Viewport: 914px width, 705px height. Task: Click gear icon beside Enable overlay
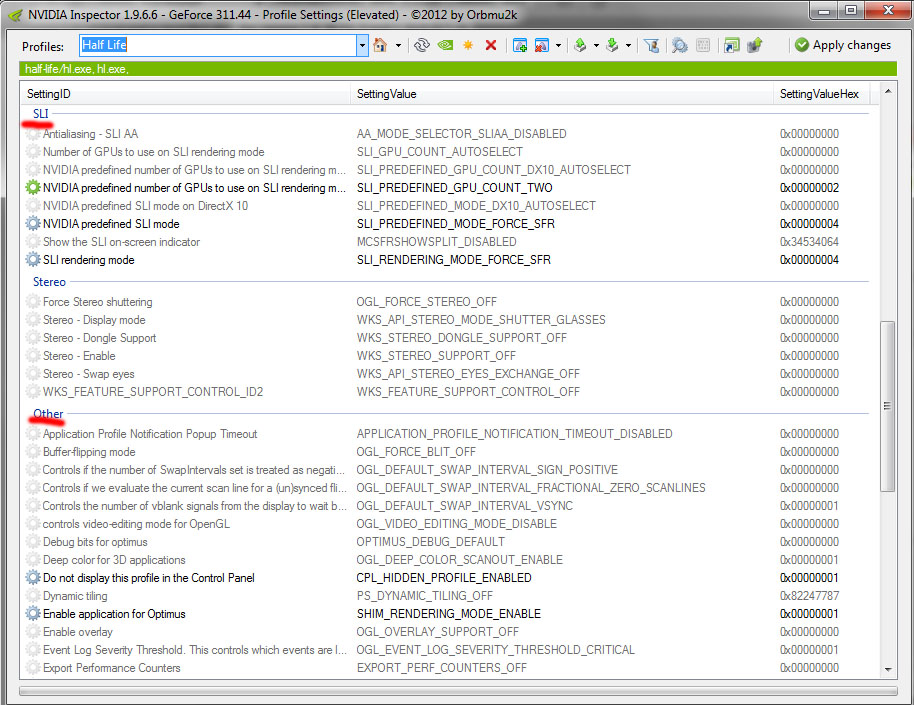point(33,632)
